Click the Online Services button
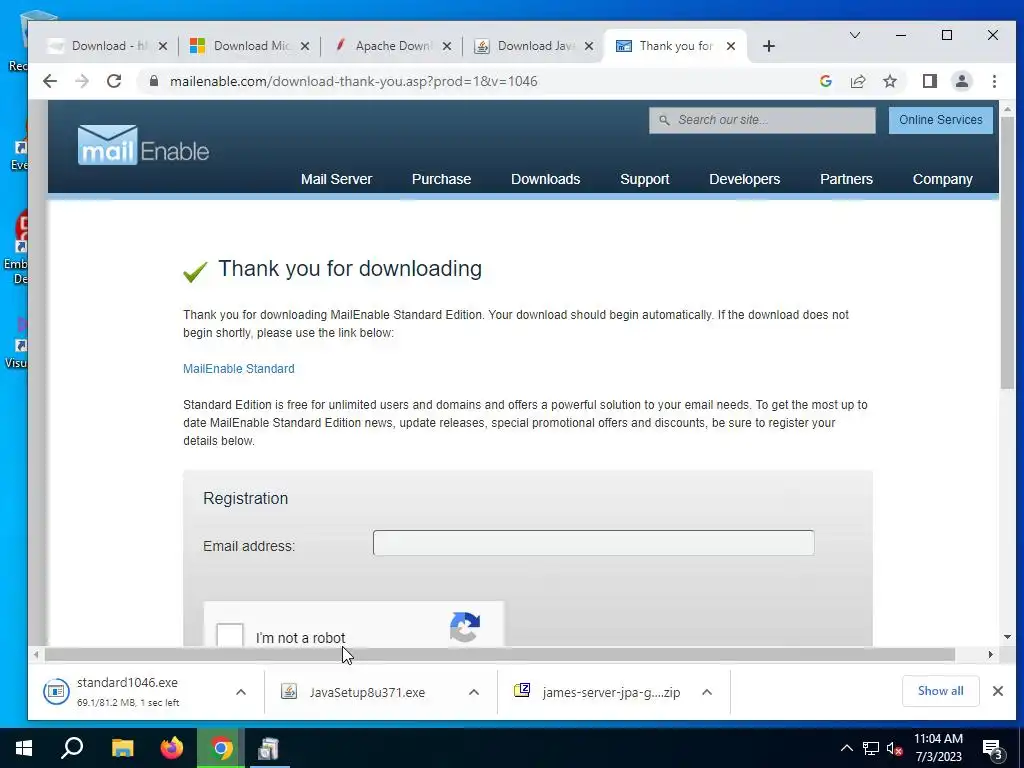Viewport: 1024px width, 768px height. [940, 120]
